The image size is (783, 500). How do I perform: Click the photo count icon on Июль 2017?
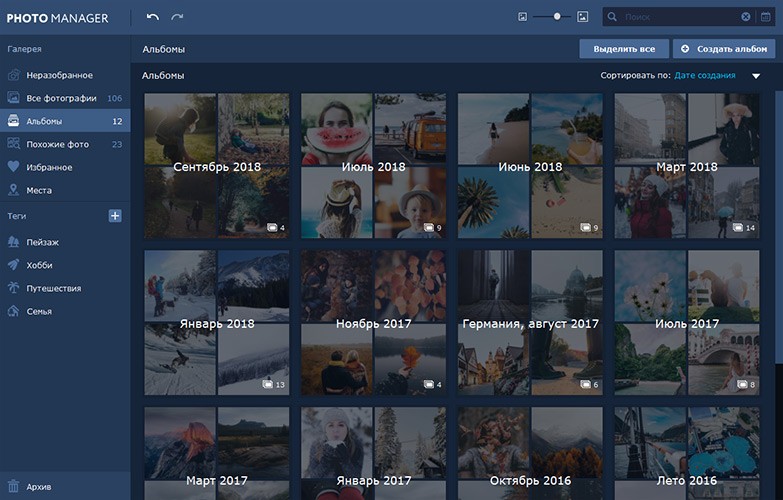point(743,385)
